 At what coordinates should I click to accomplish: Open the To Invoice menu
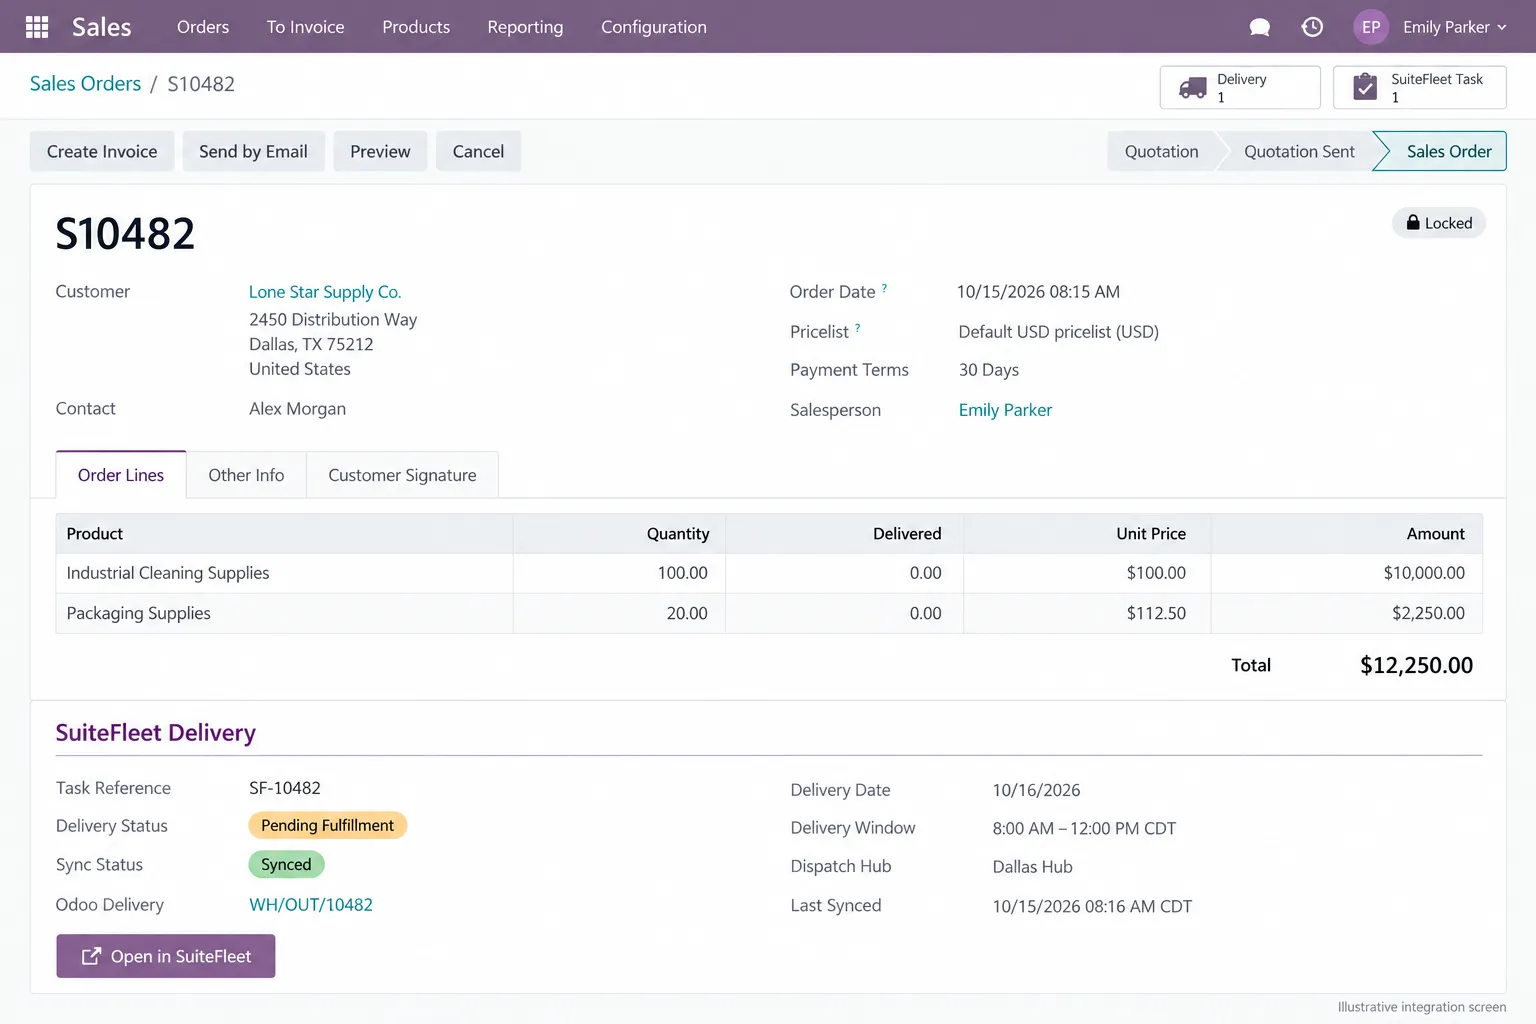pos(305,27)
